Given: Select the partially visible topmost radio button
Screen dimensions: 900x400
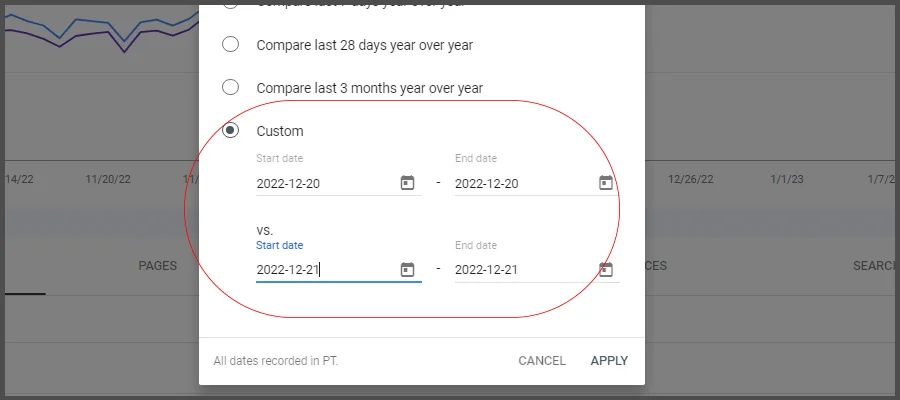Looking at the screenshot, I should [x=231, y=4].
